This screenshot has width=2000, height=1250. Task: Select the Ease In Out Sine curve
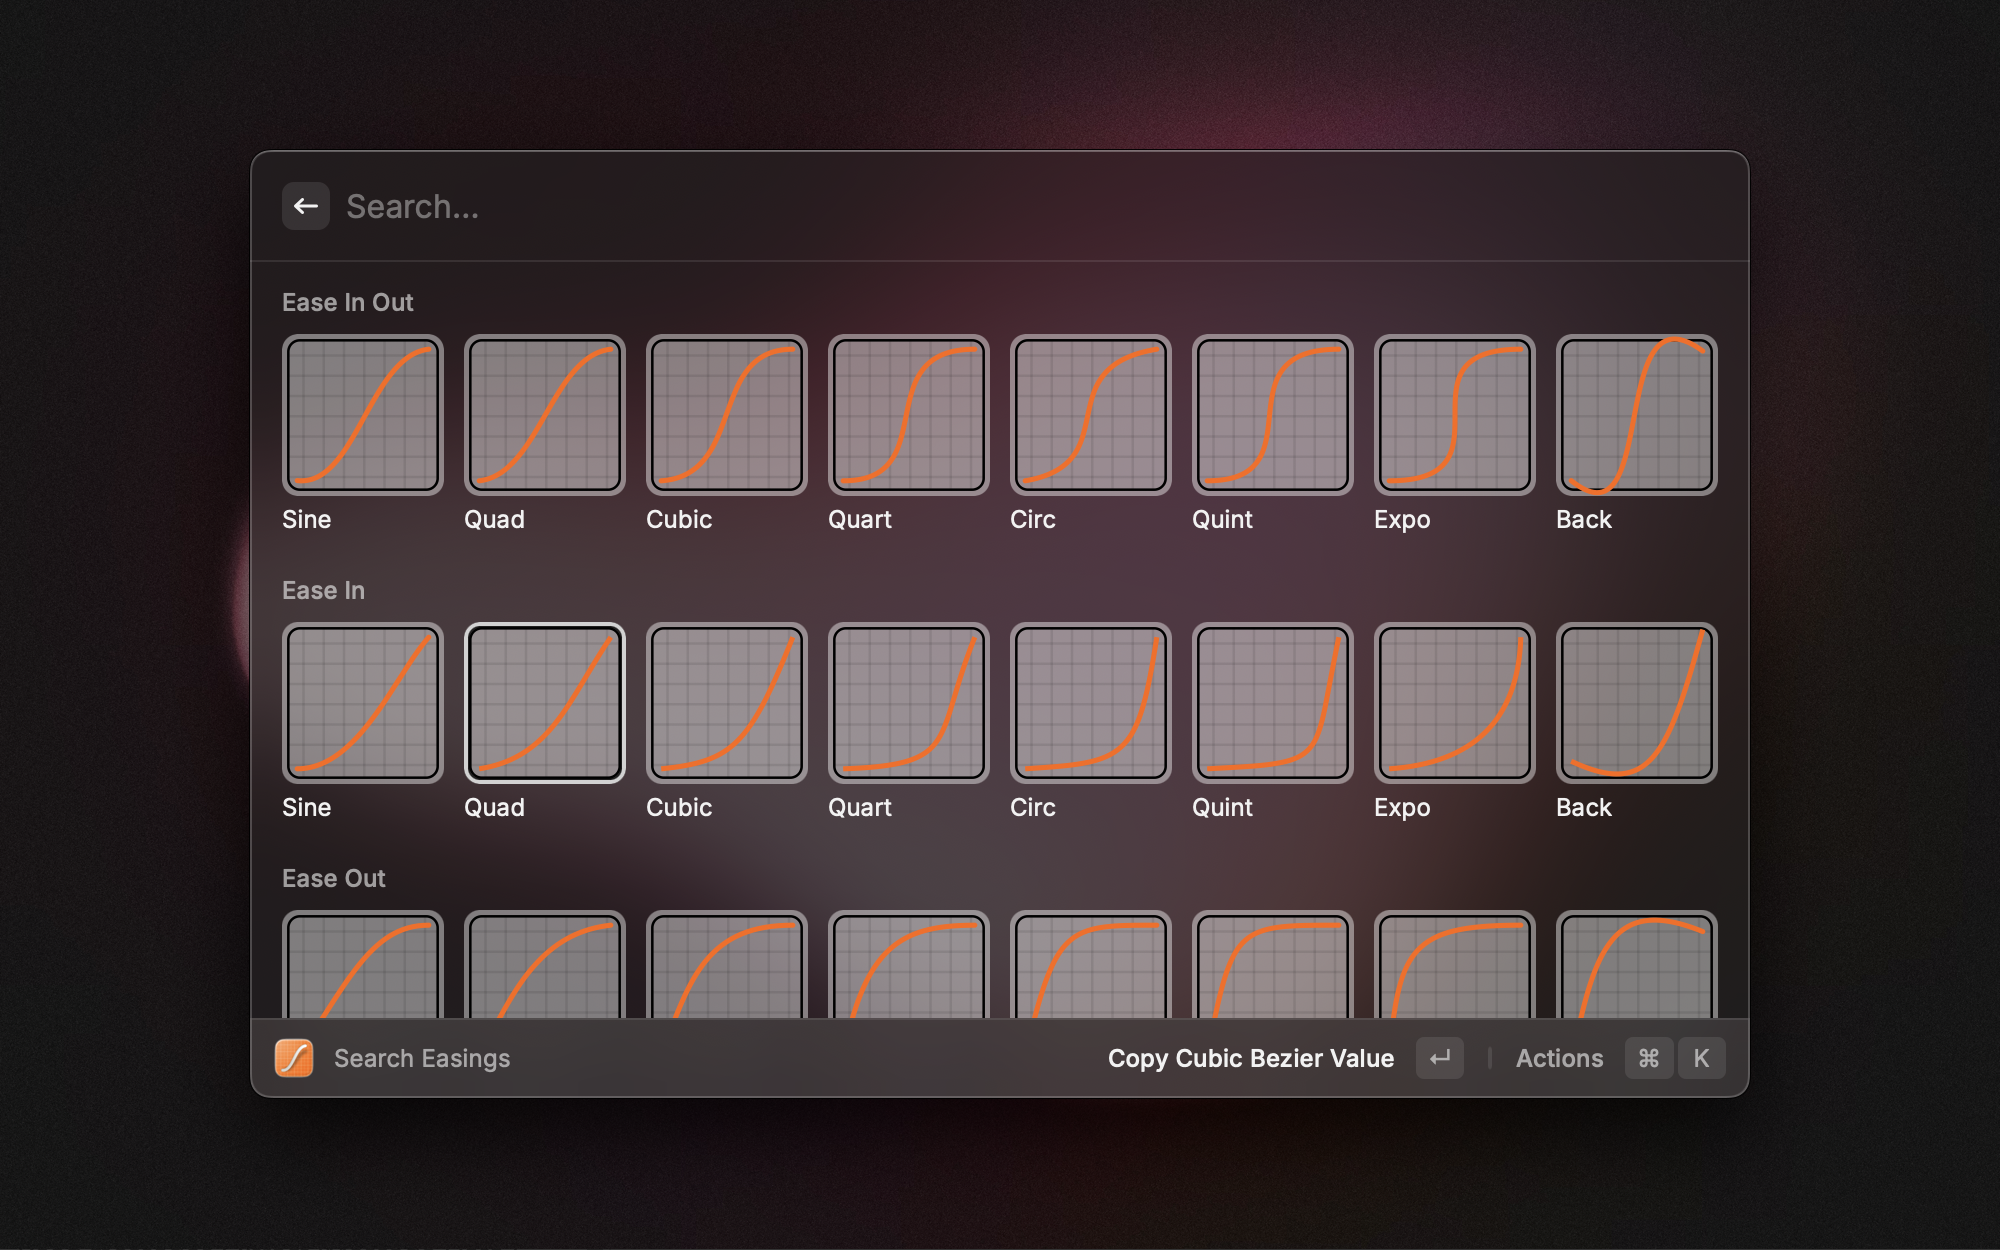click(x=362, y=415)
